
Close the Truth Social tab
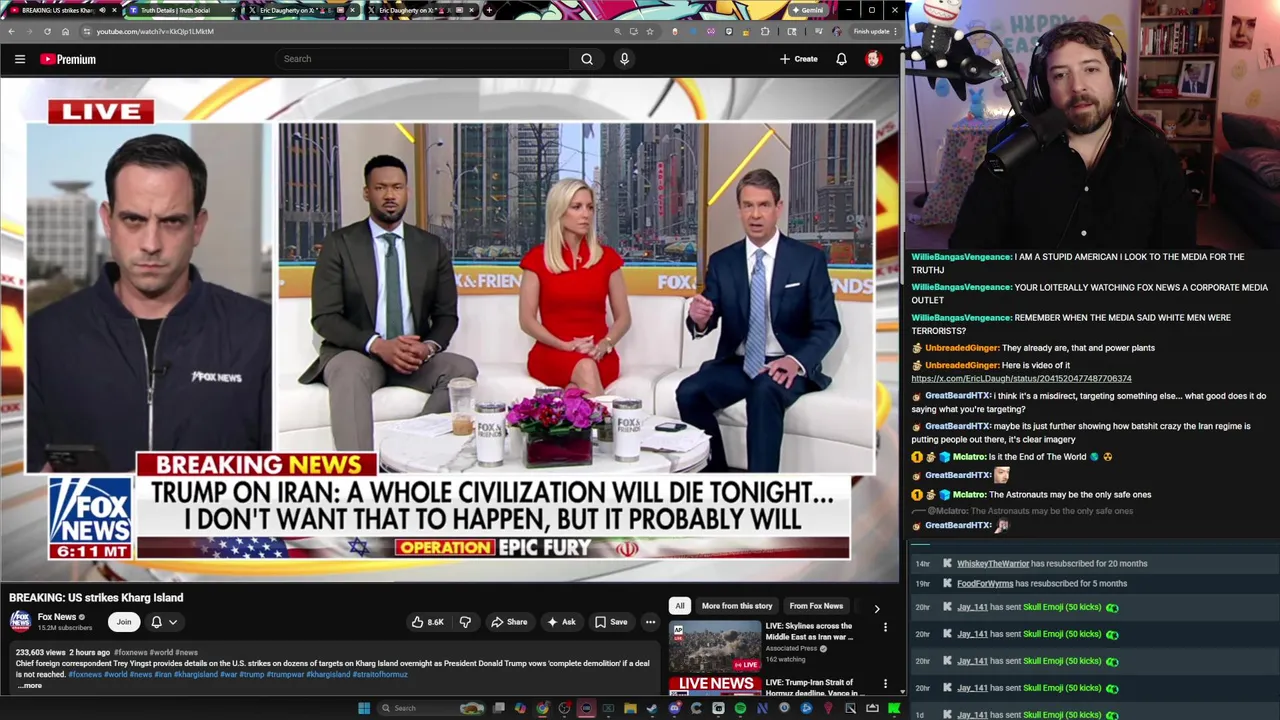(233, 10)
